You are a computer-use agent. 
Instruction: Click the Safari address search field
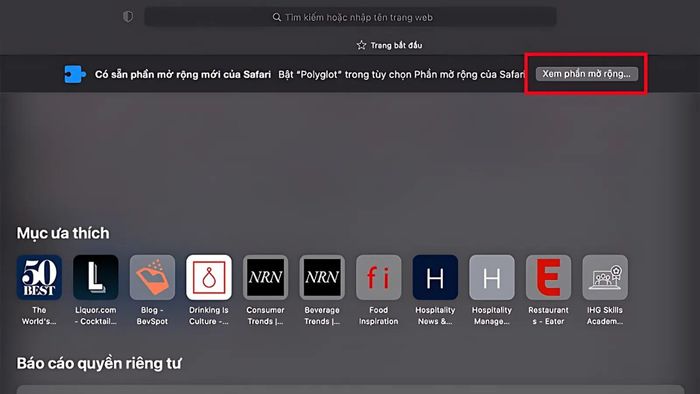tap(350, 17)
